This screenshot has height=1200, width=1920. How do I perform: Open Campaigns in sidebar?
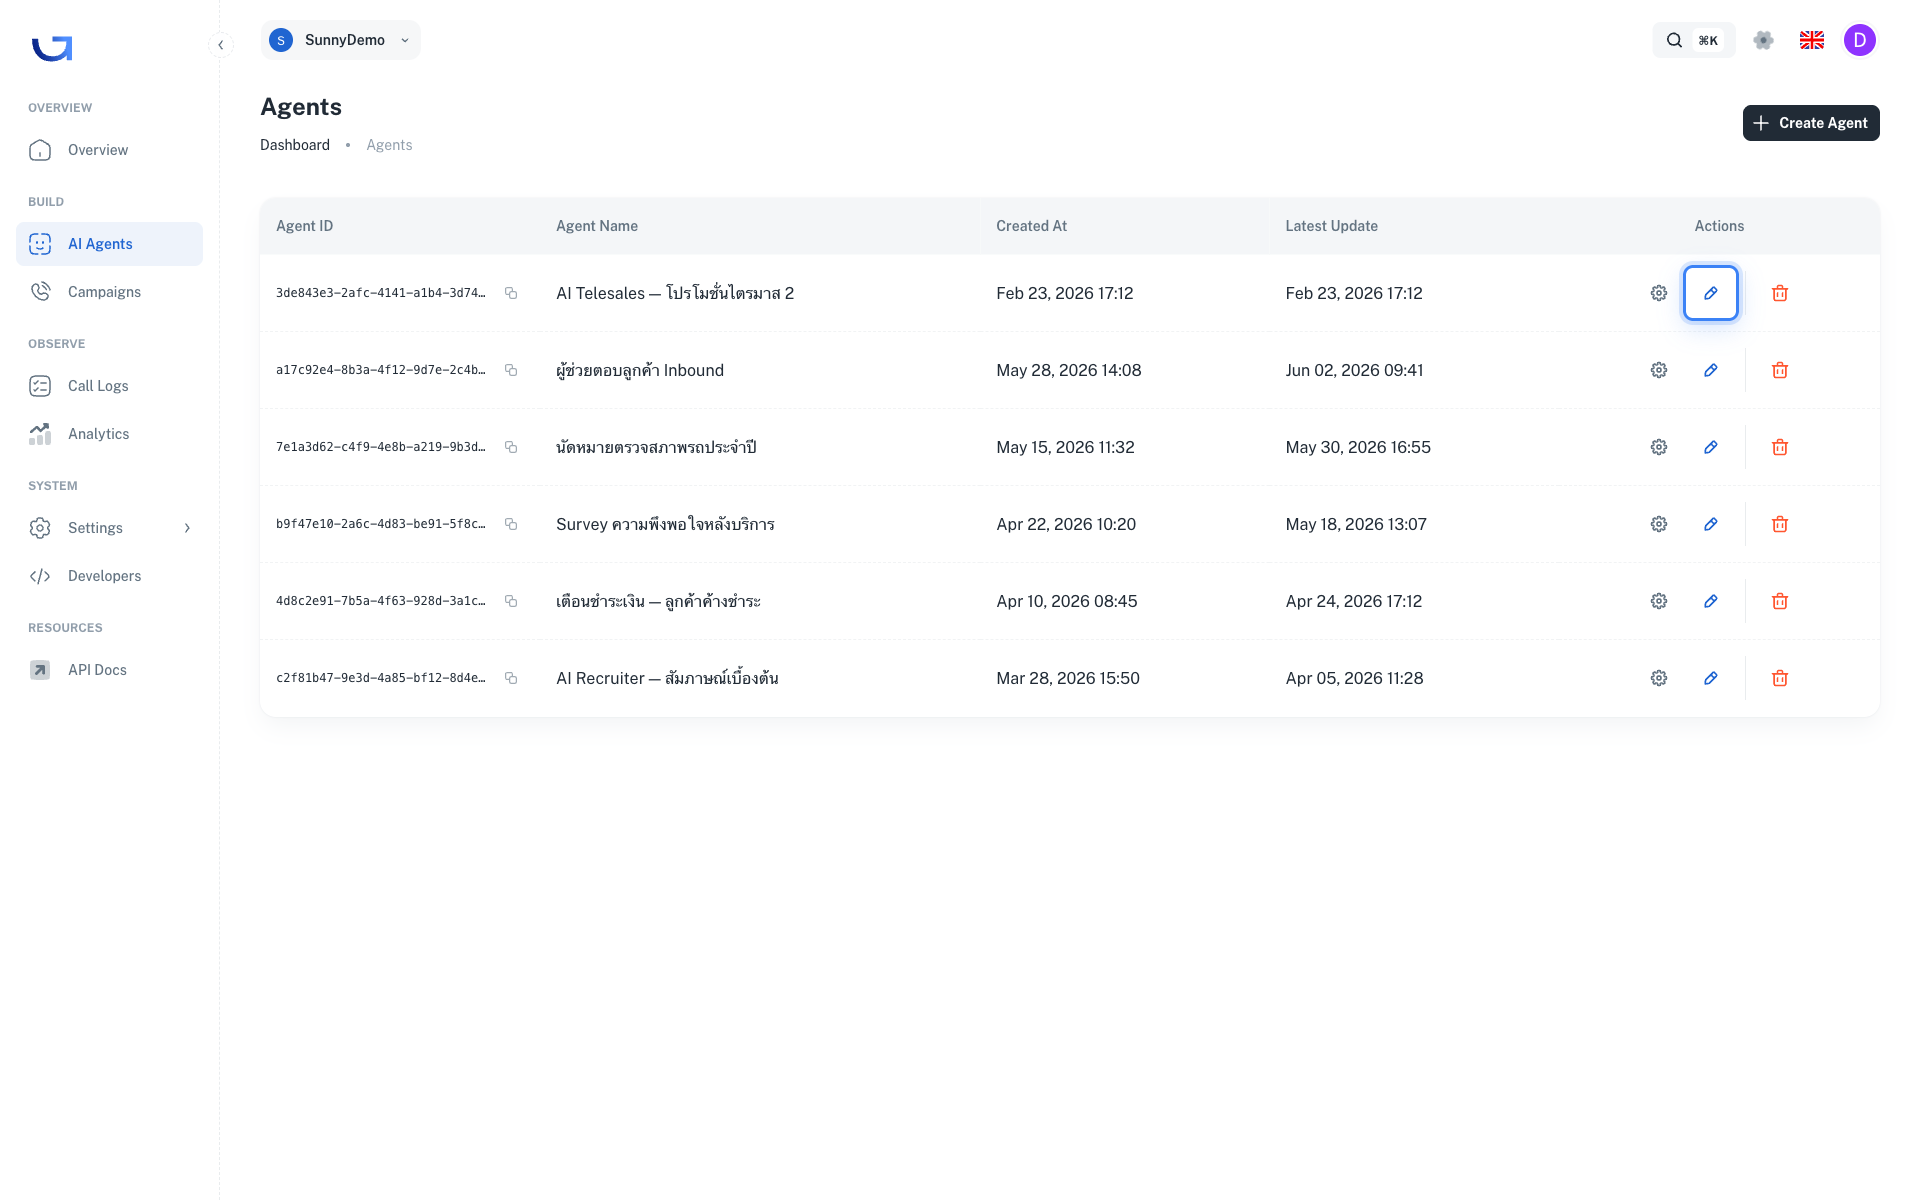[x=110, y=292]
